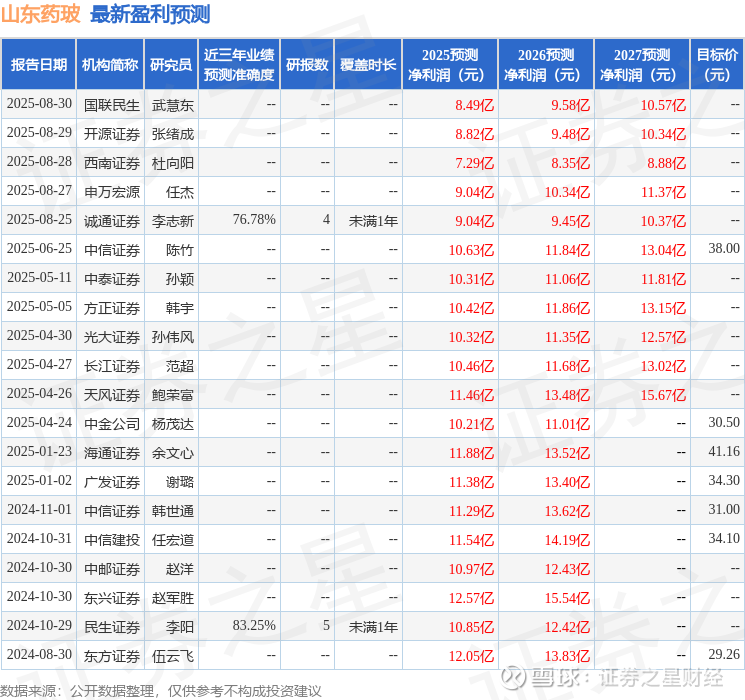Click the 2025预测净利润 column header
The height and width of the screenshot is (700, 745).
pos(450,65)
